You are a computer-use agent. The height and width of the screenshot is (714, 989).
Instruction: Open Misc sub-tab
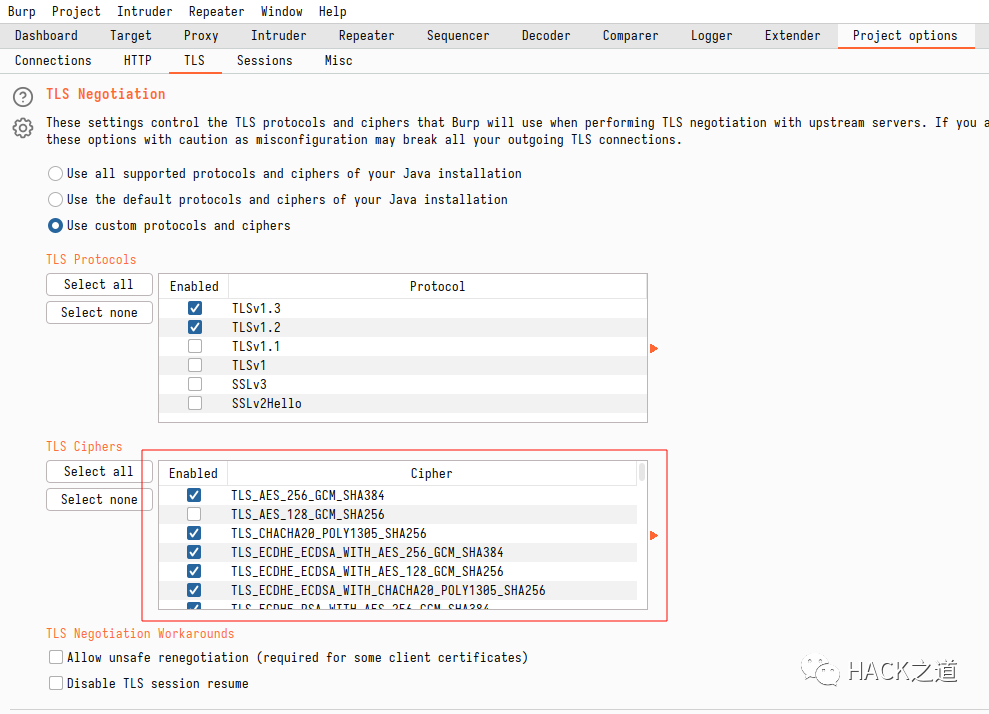[x=338, y=61]
